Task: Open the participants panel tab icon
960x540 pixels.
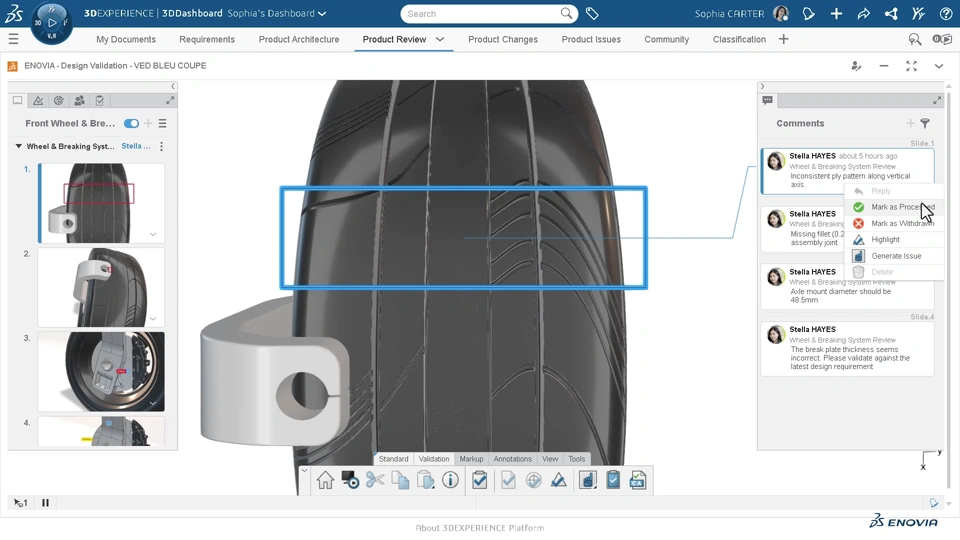Action: (79, 100)
